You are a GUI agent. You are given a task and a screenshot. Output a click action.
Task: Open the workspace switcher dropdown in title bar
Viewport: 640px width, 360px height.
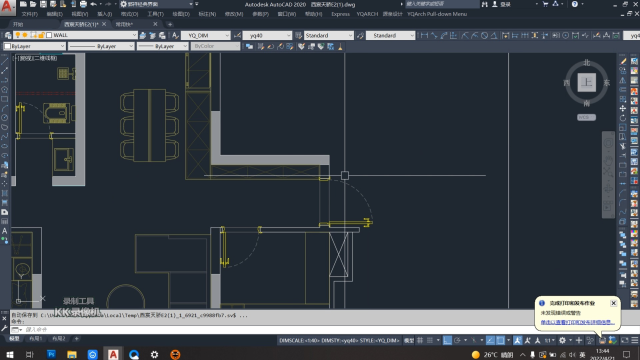pyautogui.click(x=156, y=4)
